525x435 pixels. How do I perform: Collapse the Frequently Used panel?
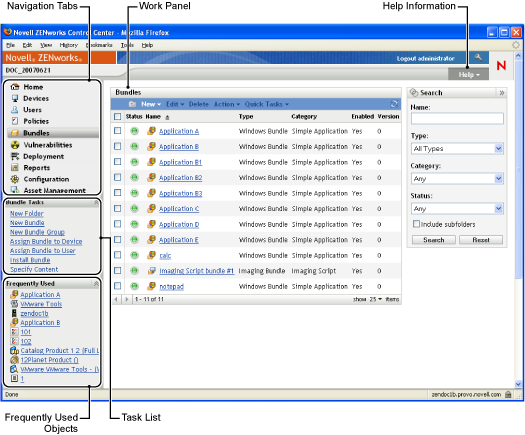click(x=96, y=284)
